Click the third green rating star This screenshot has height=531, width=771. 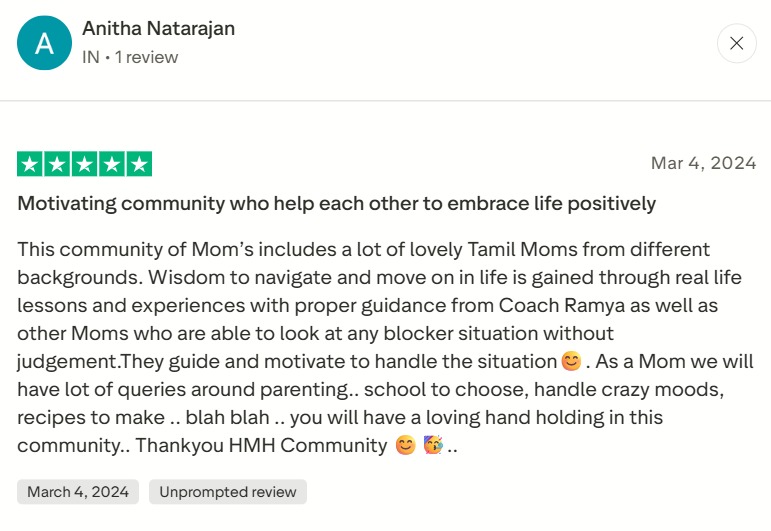[85, 164]
